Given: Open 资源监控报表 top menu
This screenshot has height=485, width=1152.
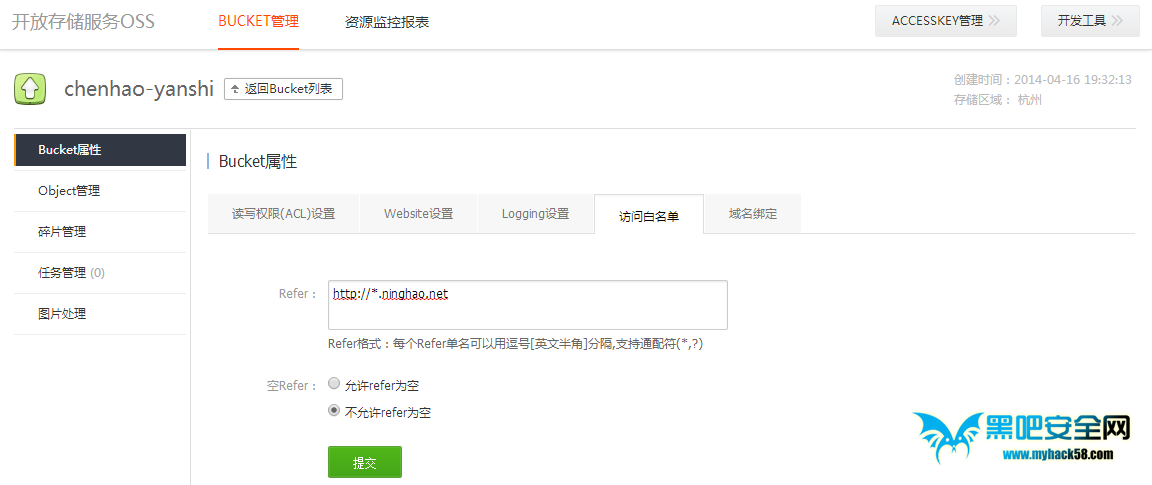Looking at the screenshot, I should [386, 22].
